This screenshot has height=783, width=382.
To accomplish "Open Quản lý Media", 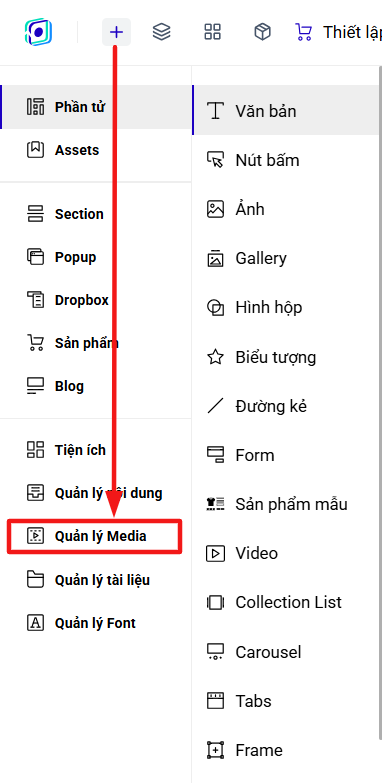I will (x=95, y=536).
